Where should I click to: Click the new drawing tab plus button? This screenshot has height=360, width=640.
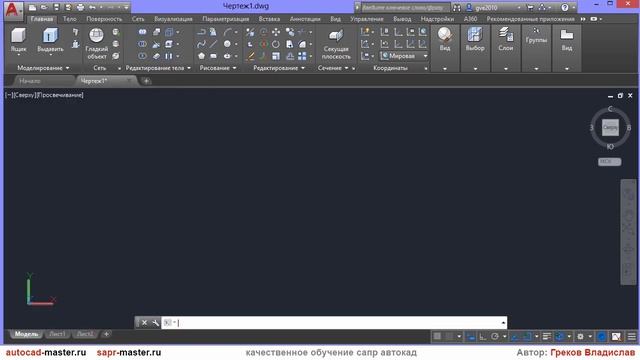point(146,81)
